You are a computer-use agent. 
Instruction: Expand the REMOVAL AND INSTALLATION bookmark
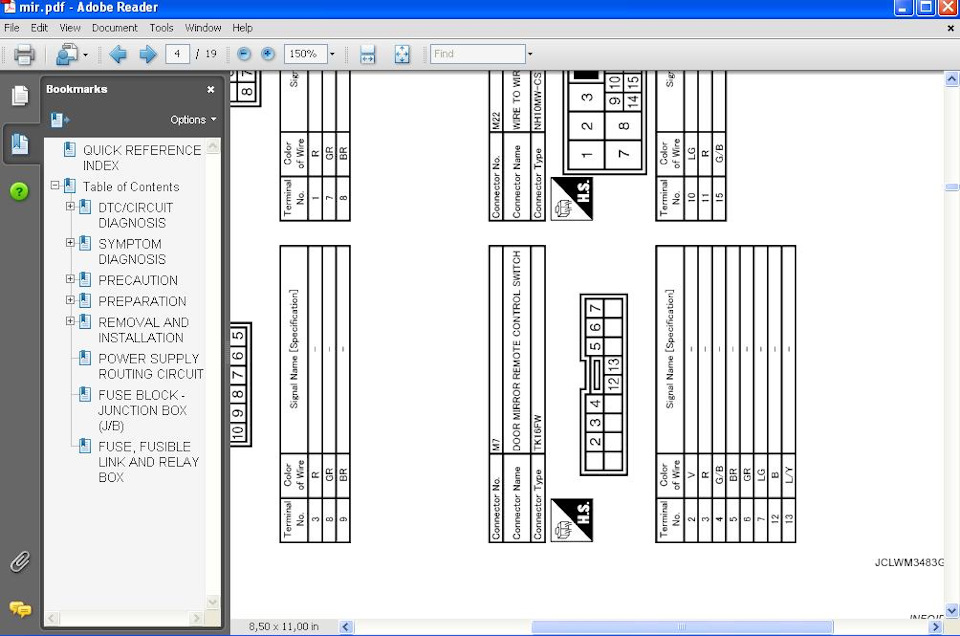pos(70,321)
